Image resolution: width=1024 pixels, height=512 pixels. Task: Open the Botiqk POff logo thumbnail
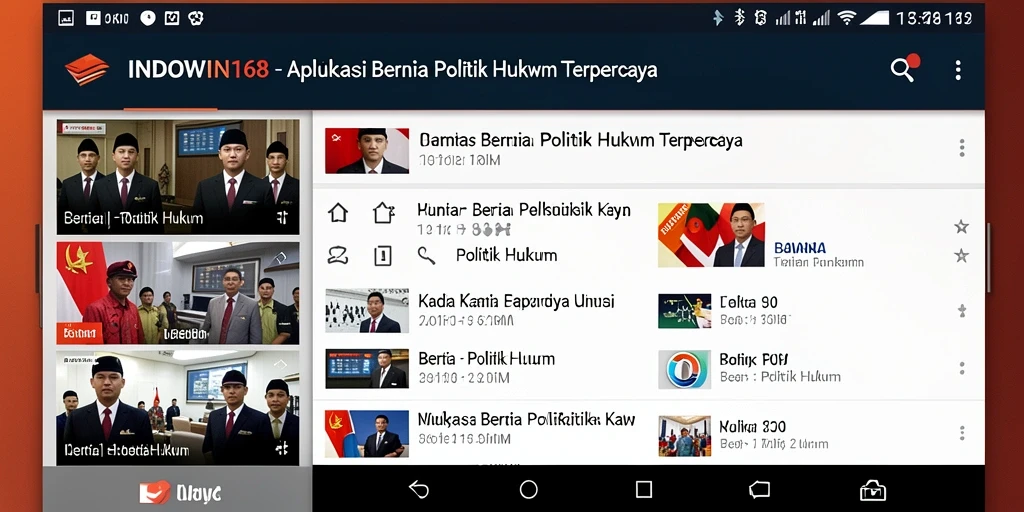pos(684,369)
